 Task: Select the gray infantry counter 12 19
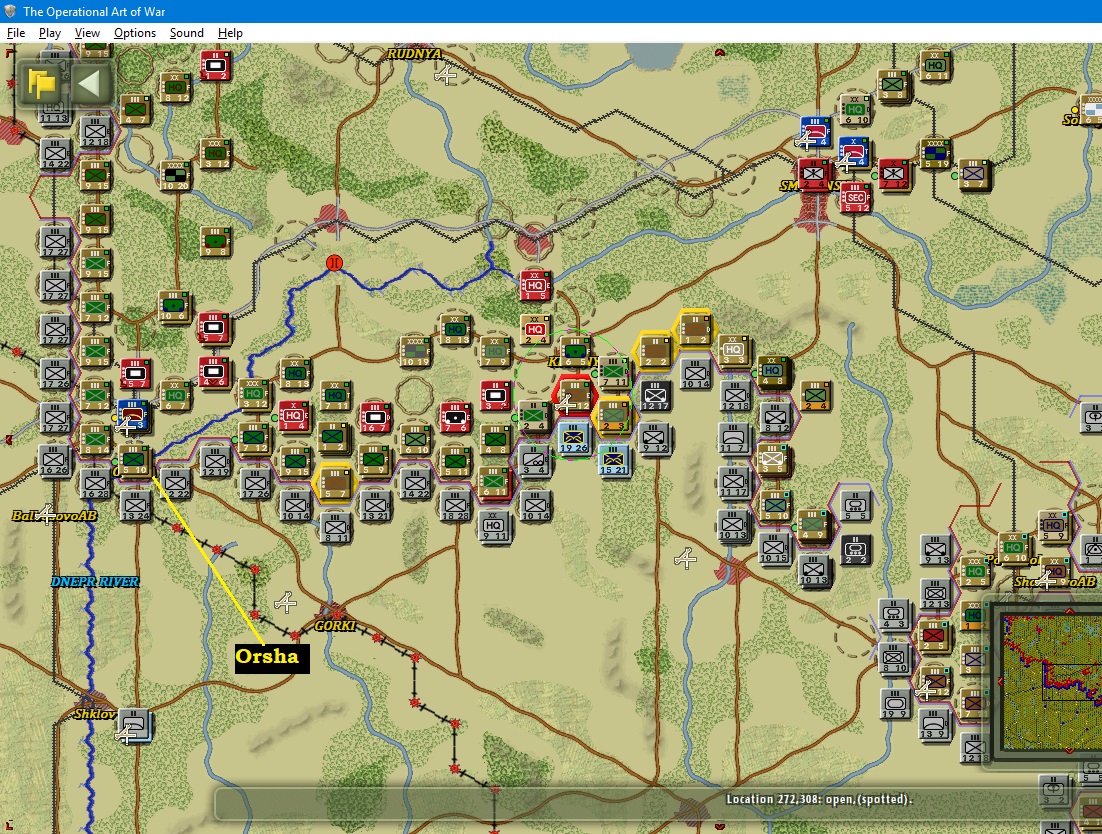[215, 461]
